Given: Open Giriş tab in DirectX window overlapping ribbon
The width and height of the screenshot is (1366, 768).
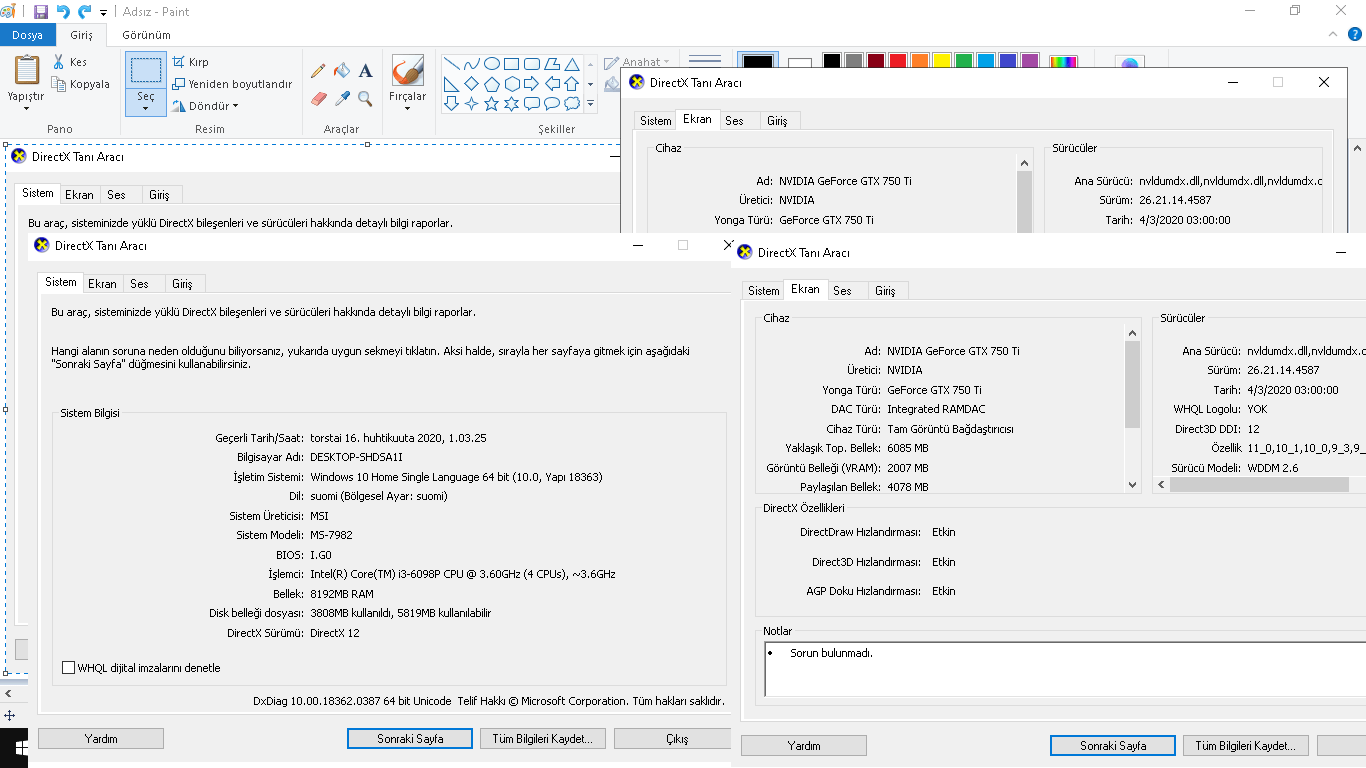Looking at the screenshot, I should (x=777, y=121).
